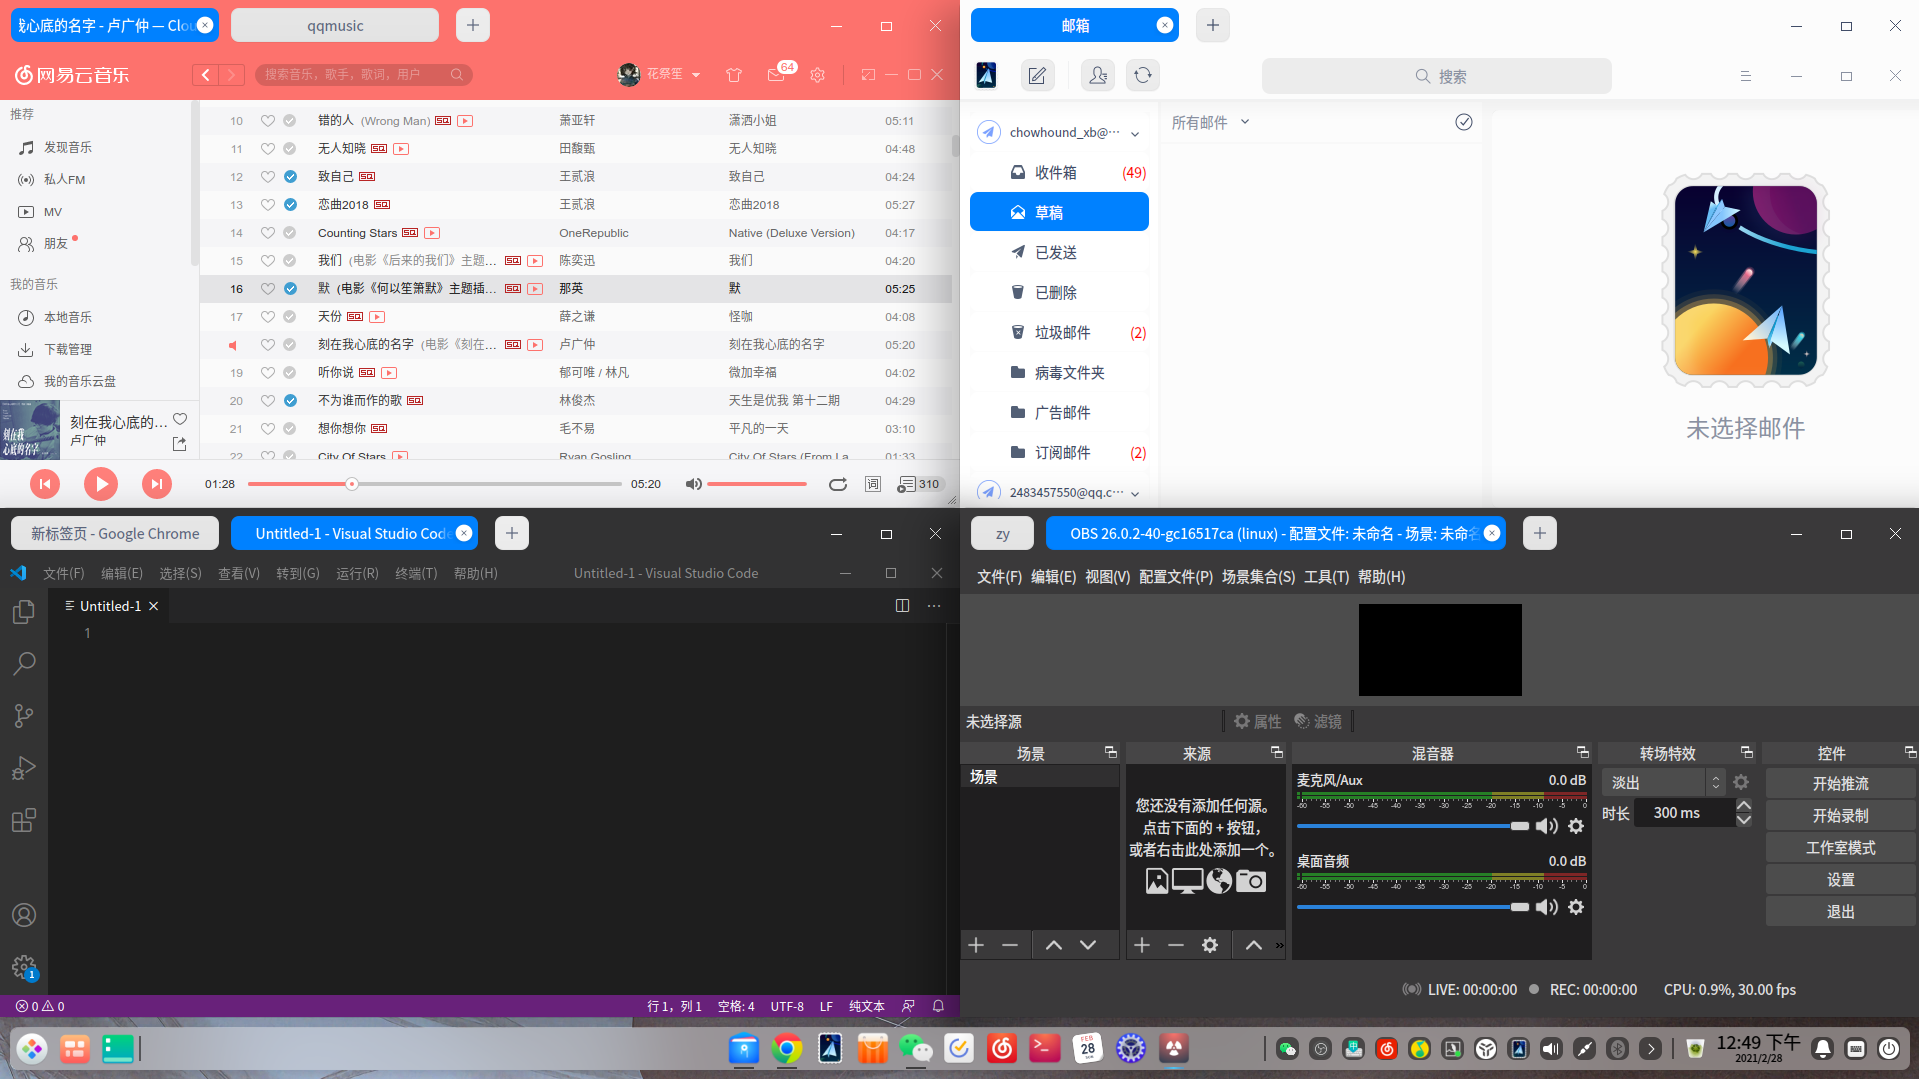Mute the NetEase Music volume
The width and height of the screenshot is (1919, 1079).
693,484
